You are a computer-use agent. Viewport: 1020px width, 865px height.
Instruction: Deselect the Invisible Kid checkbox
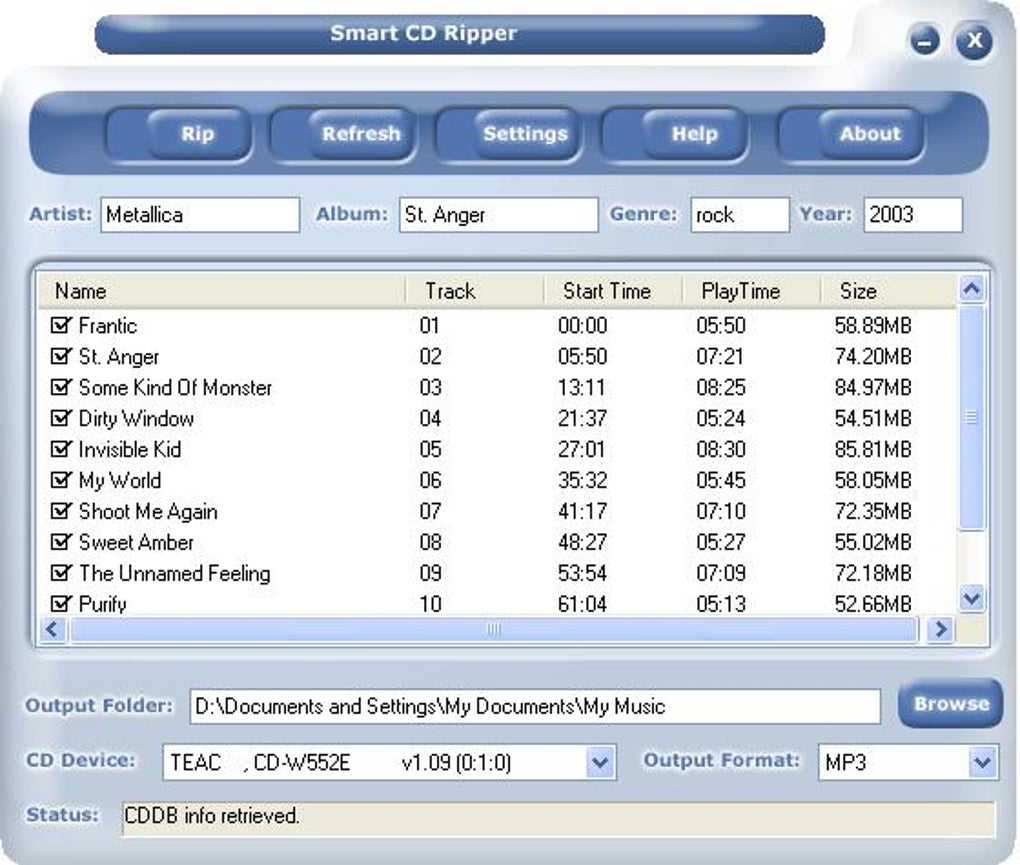(60, 449)
